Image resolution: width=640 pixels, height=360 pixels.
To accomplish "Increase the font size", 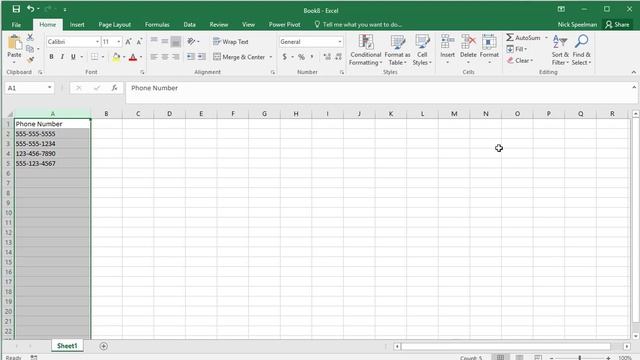I will click(129, 42).
